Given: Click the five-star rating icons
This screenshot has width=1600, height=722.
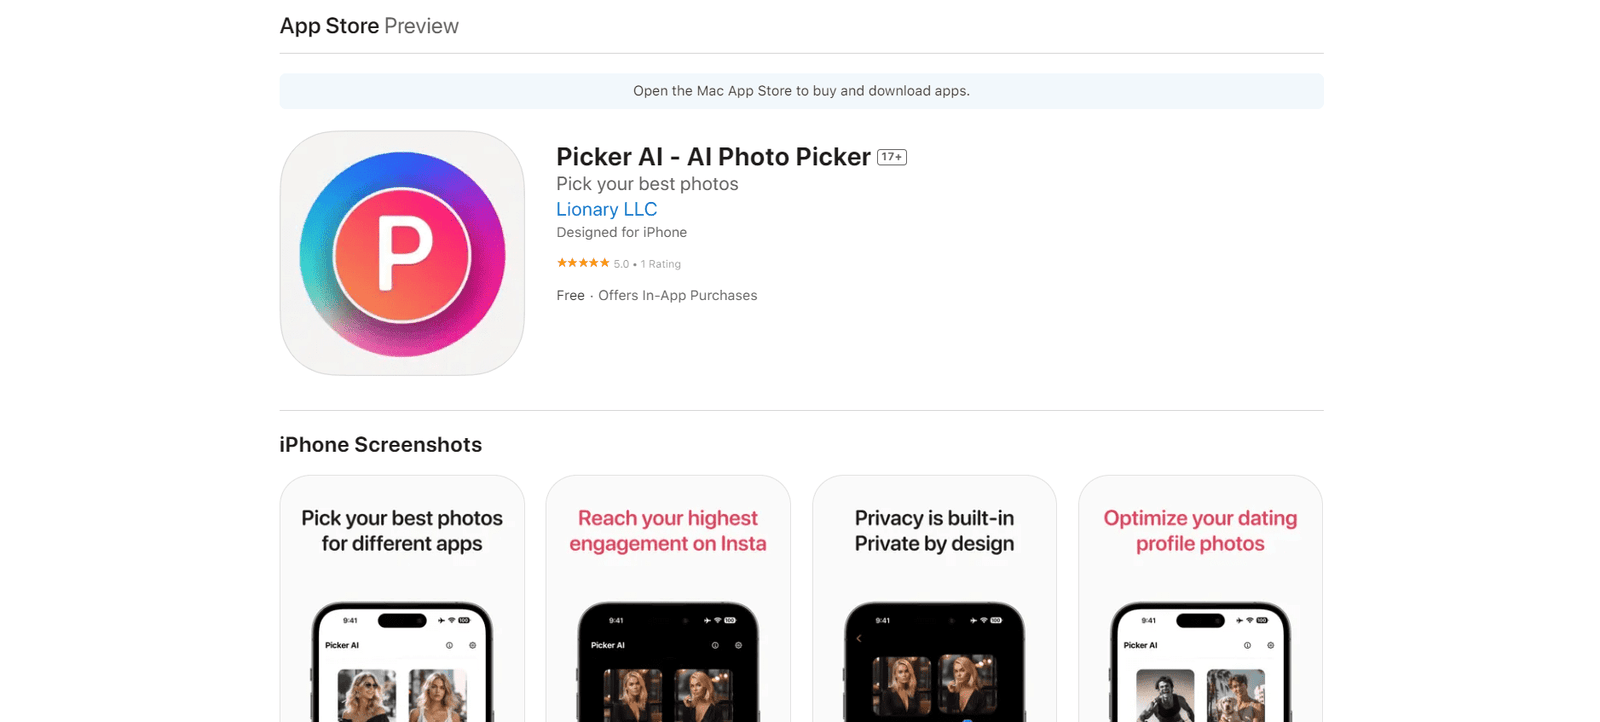Looking at the screenshot, I should (583, 263).
